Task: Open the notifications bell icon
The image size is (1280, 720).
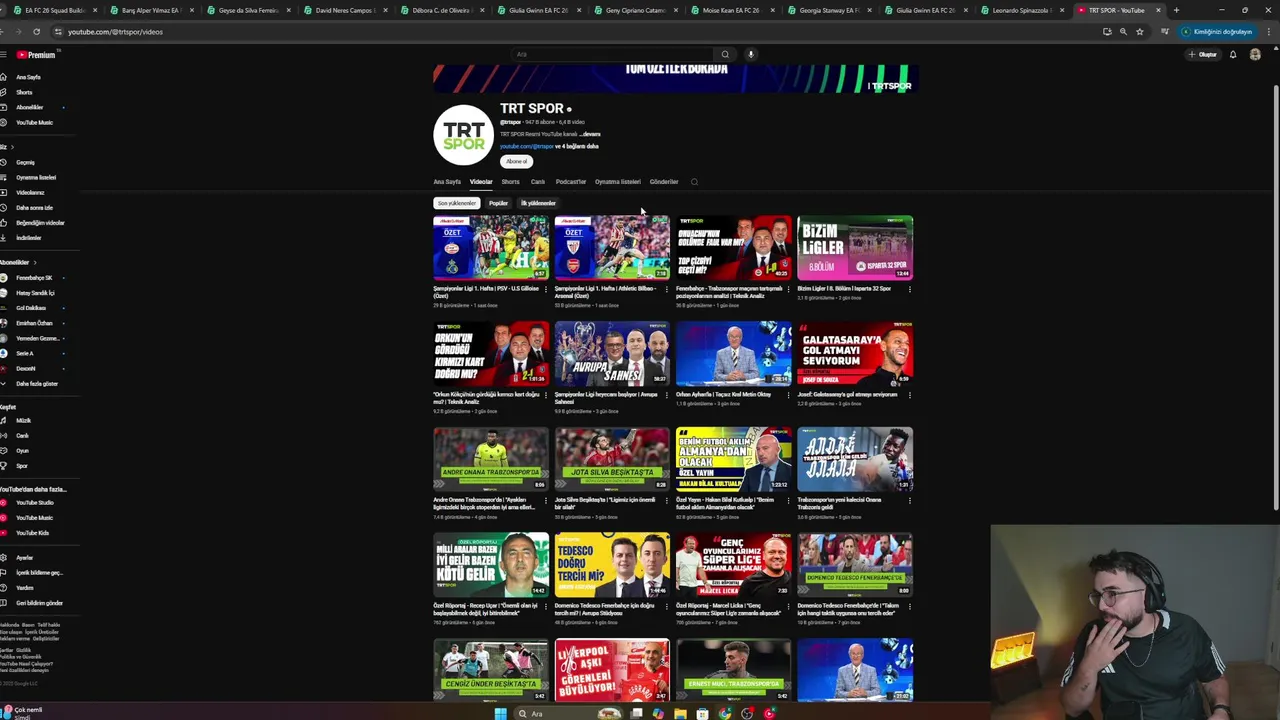Action: (1233, 54)
